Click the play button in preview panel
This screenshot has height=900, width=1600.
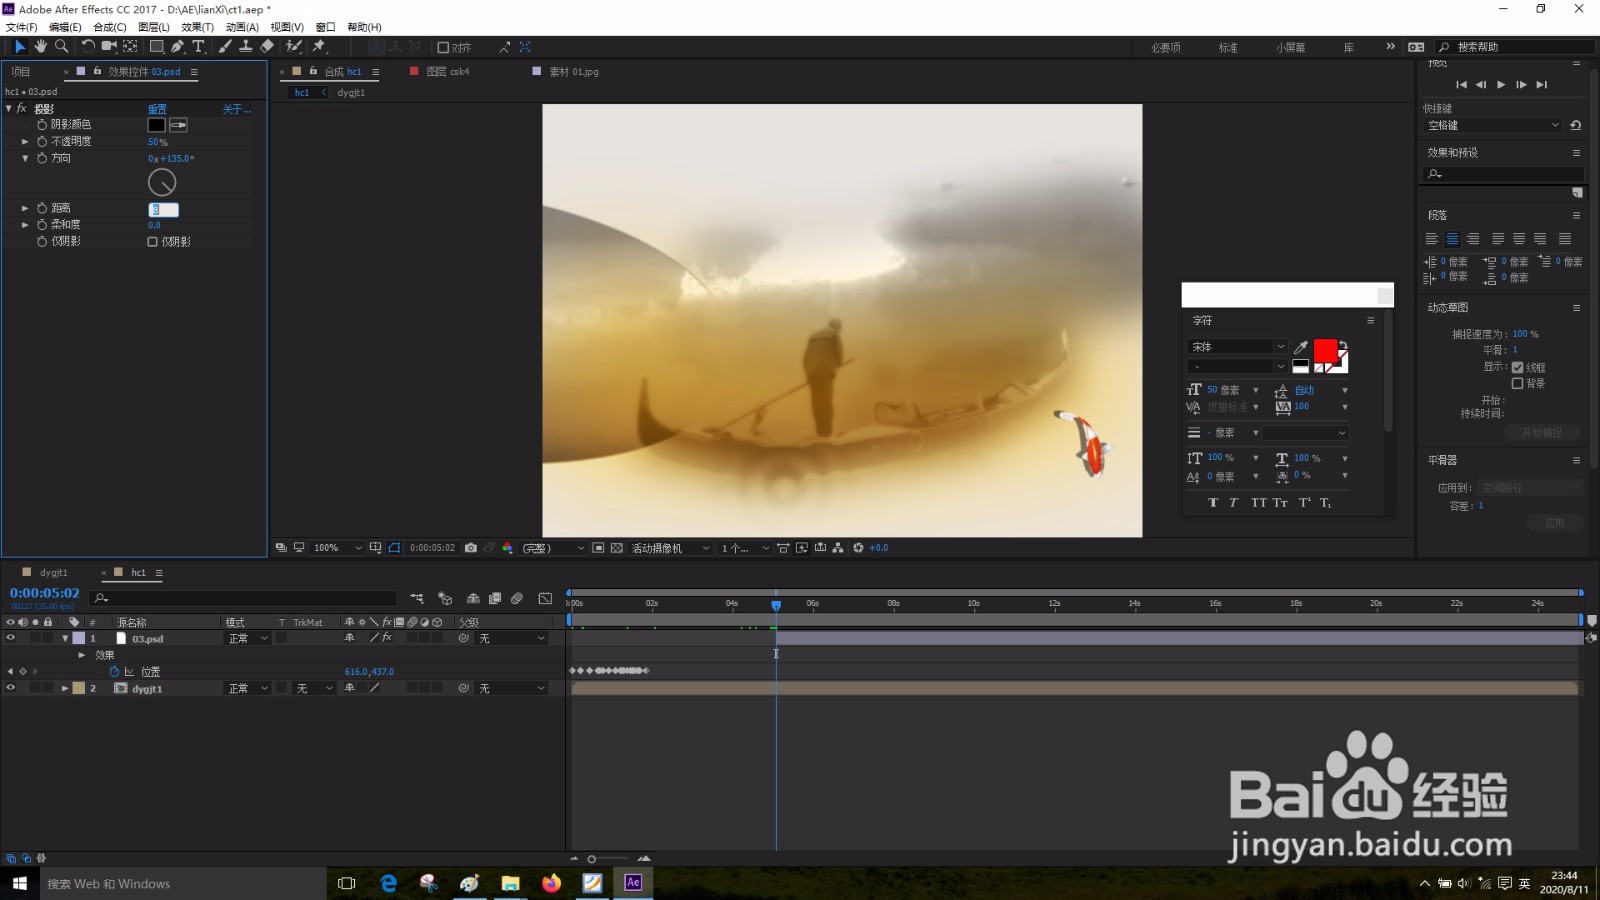pos(1501,85)
